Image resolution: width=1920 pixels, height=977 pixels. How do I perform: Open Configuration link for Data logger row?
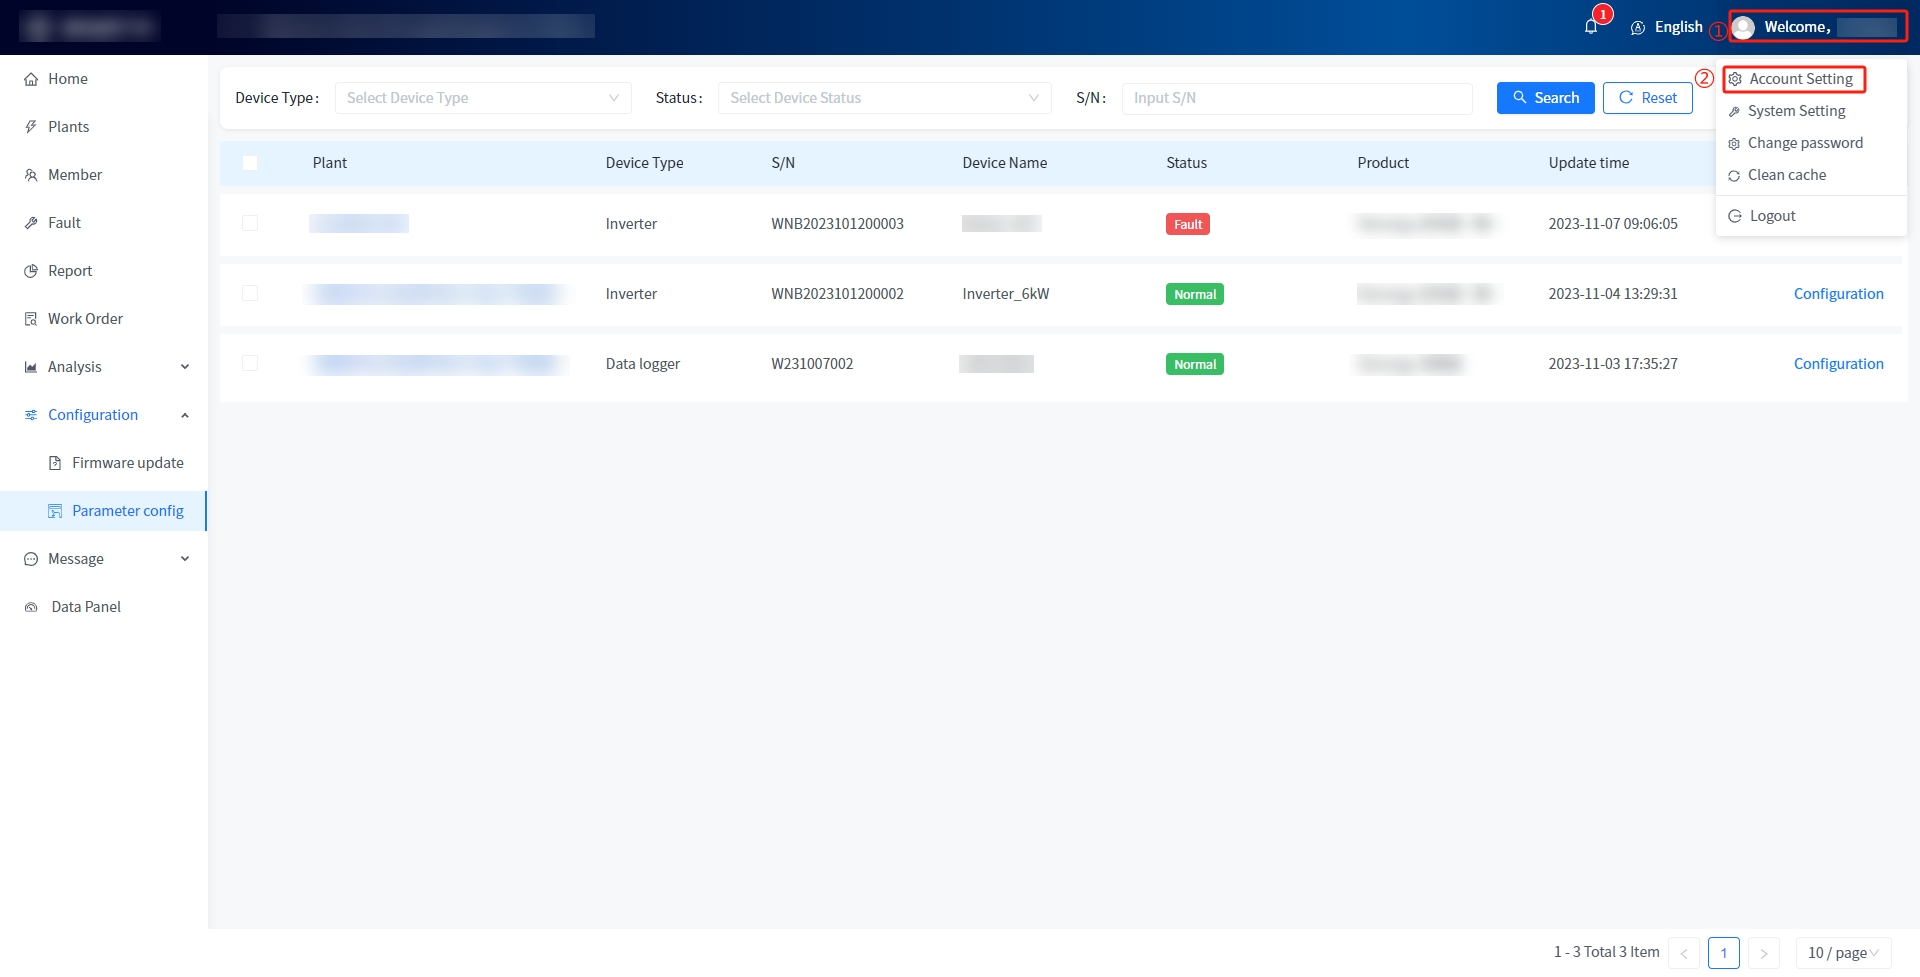click(1838, 364)
